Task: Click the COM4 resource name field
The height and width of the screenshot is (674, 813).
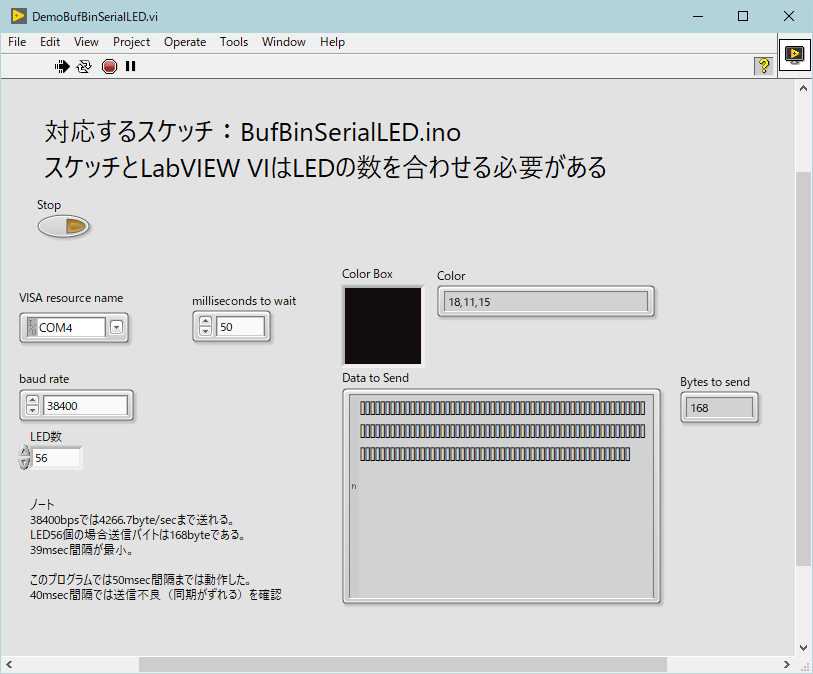Action: coord(72,327)
